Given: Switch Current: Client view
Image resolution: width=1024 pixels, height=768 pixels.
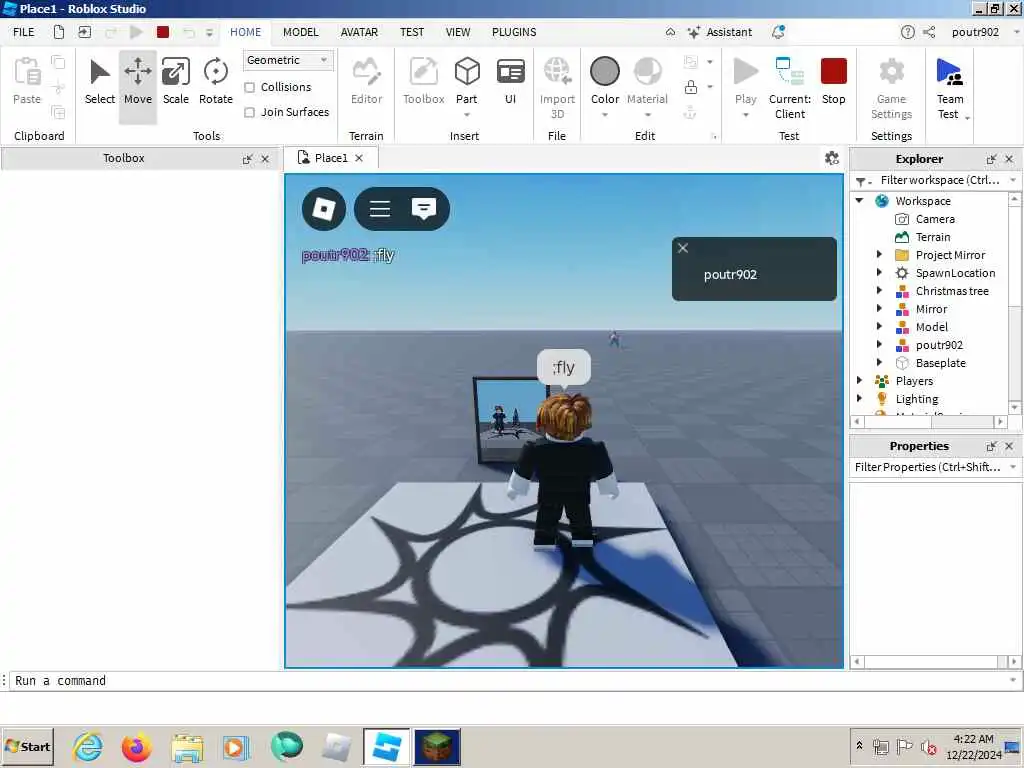Looking at the screenshot, I should (790, 88).
